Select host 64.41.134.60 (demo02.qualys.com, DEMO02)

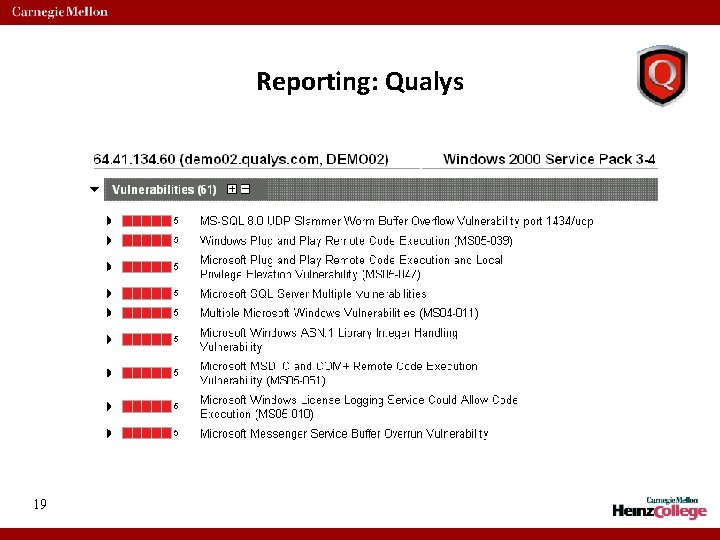241,159
